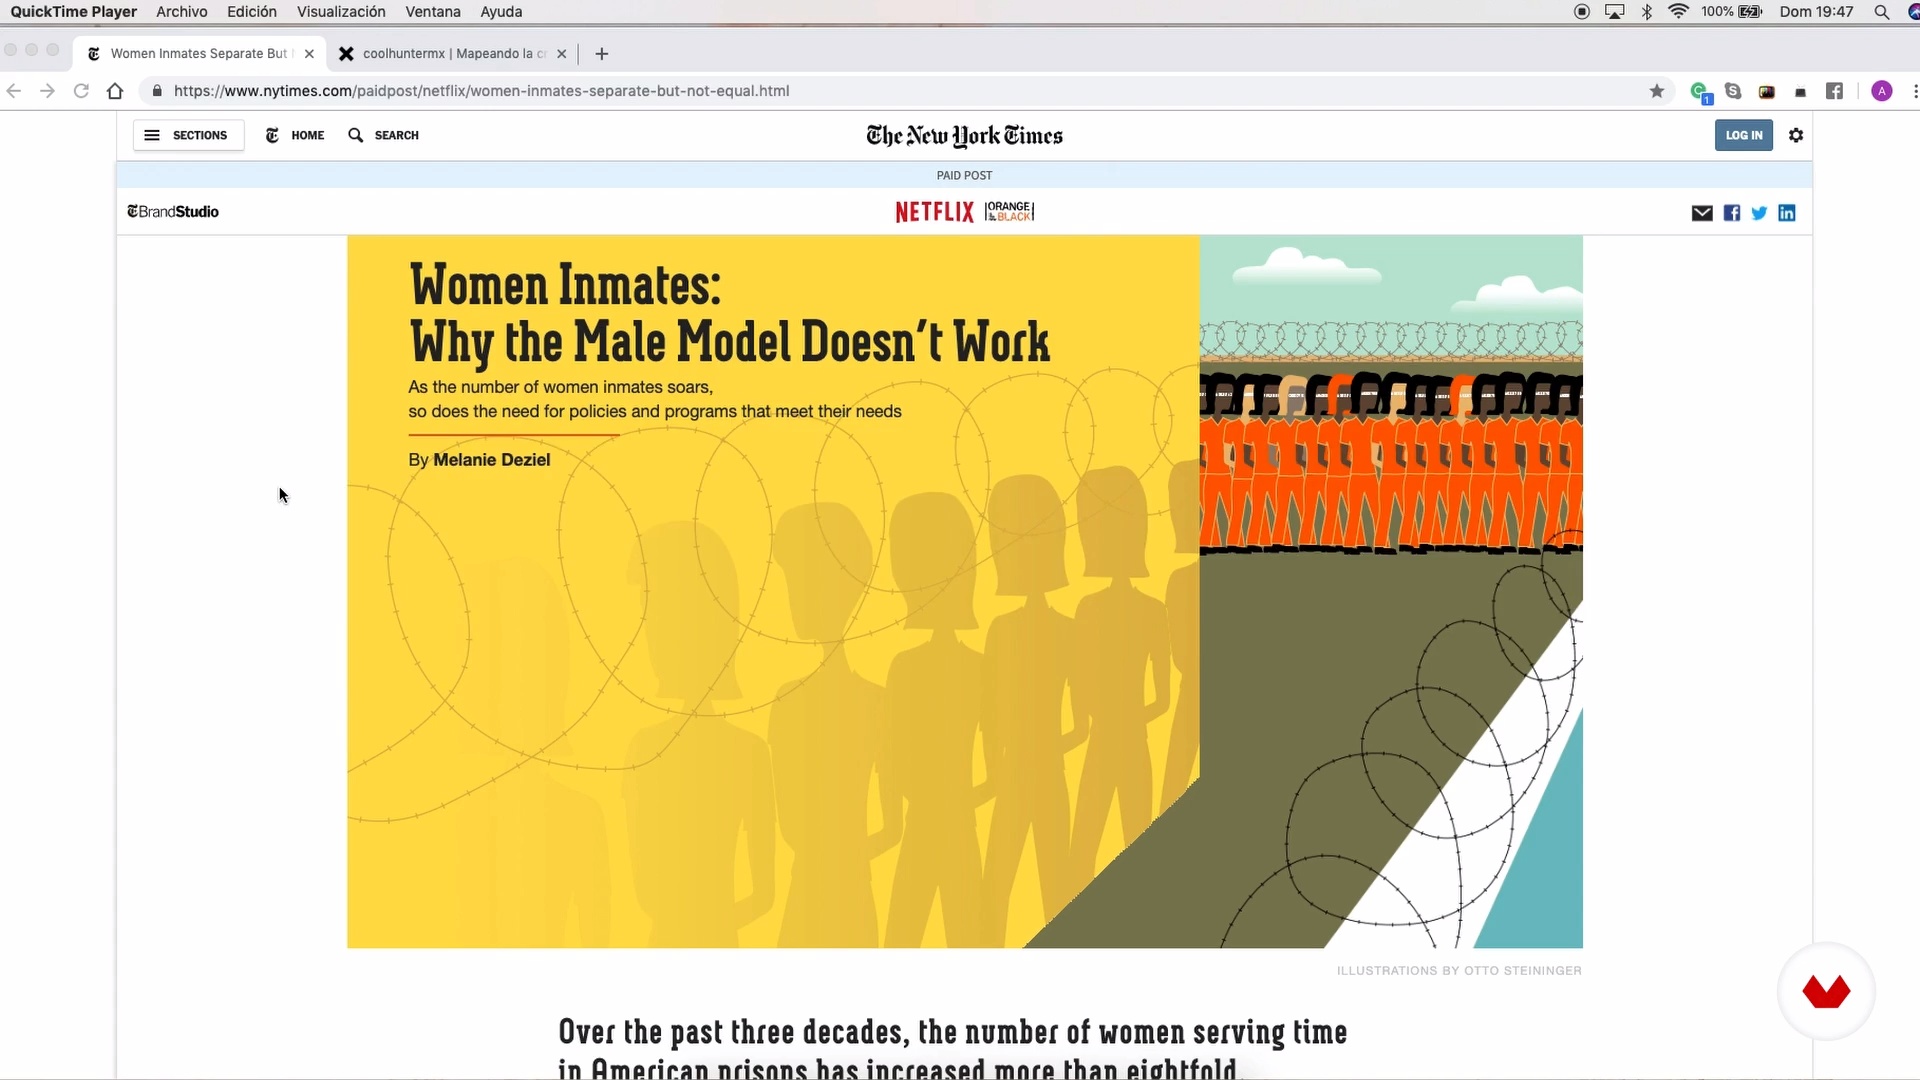Open the QuickTime Player menu
Image resolution: width=1920 pixels, height=1080 pixels.
73,12
